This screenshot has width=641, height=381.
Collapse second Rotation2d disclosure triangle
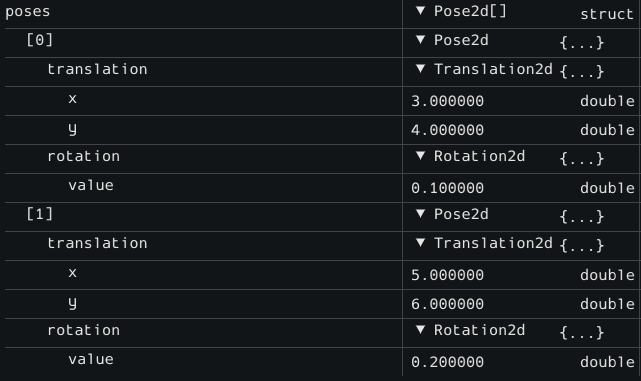(x=420, y=330)
